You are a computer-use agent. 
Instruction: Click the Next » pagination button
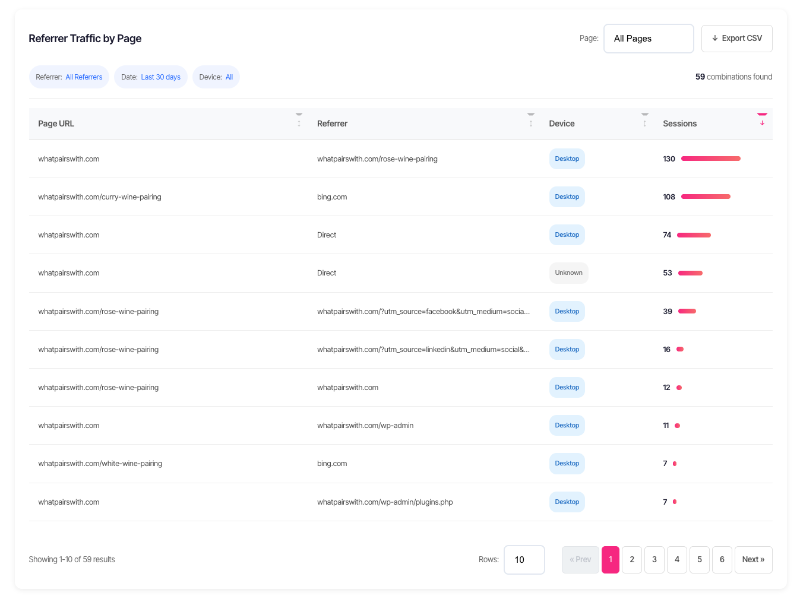(753, 560)
